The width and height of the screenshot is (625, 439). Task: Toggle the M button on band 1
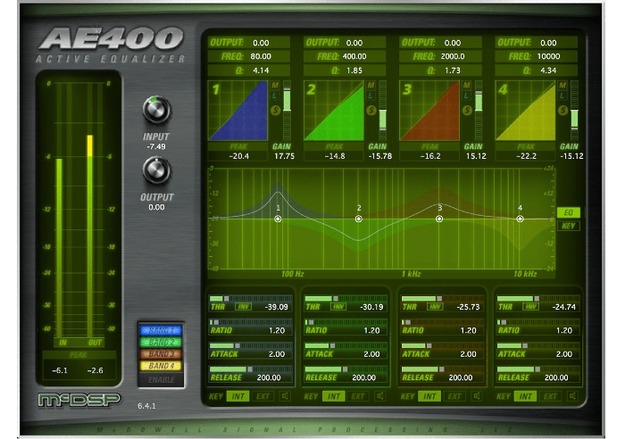tap(275, 85)
